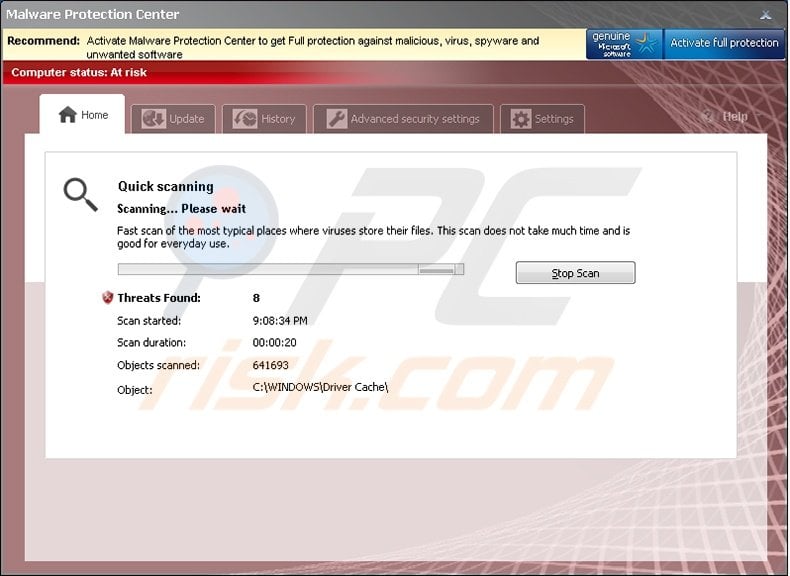The width and height of the screenshot is (790, 576).
Task: Click the Scan started: label
Action: pos(149,321)
